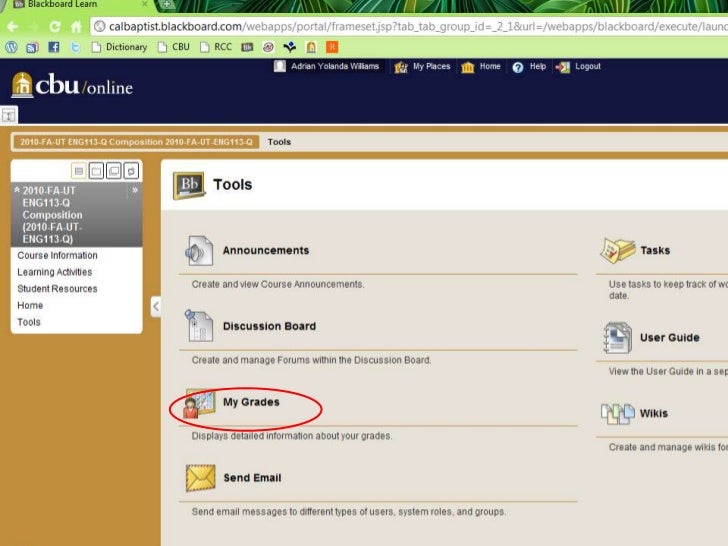The width and height of the screenshot is (728, 546).
Task: Click the Tasks folder icon
Action: pyautogui.click(x=618, y=251)
